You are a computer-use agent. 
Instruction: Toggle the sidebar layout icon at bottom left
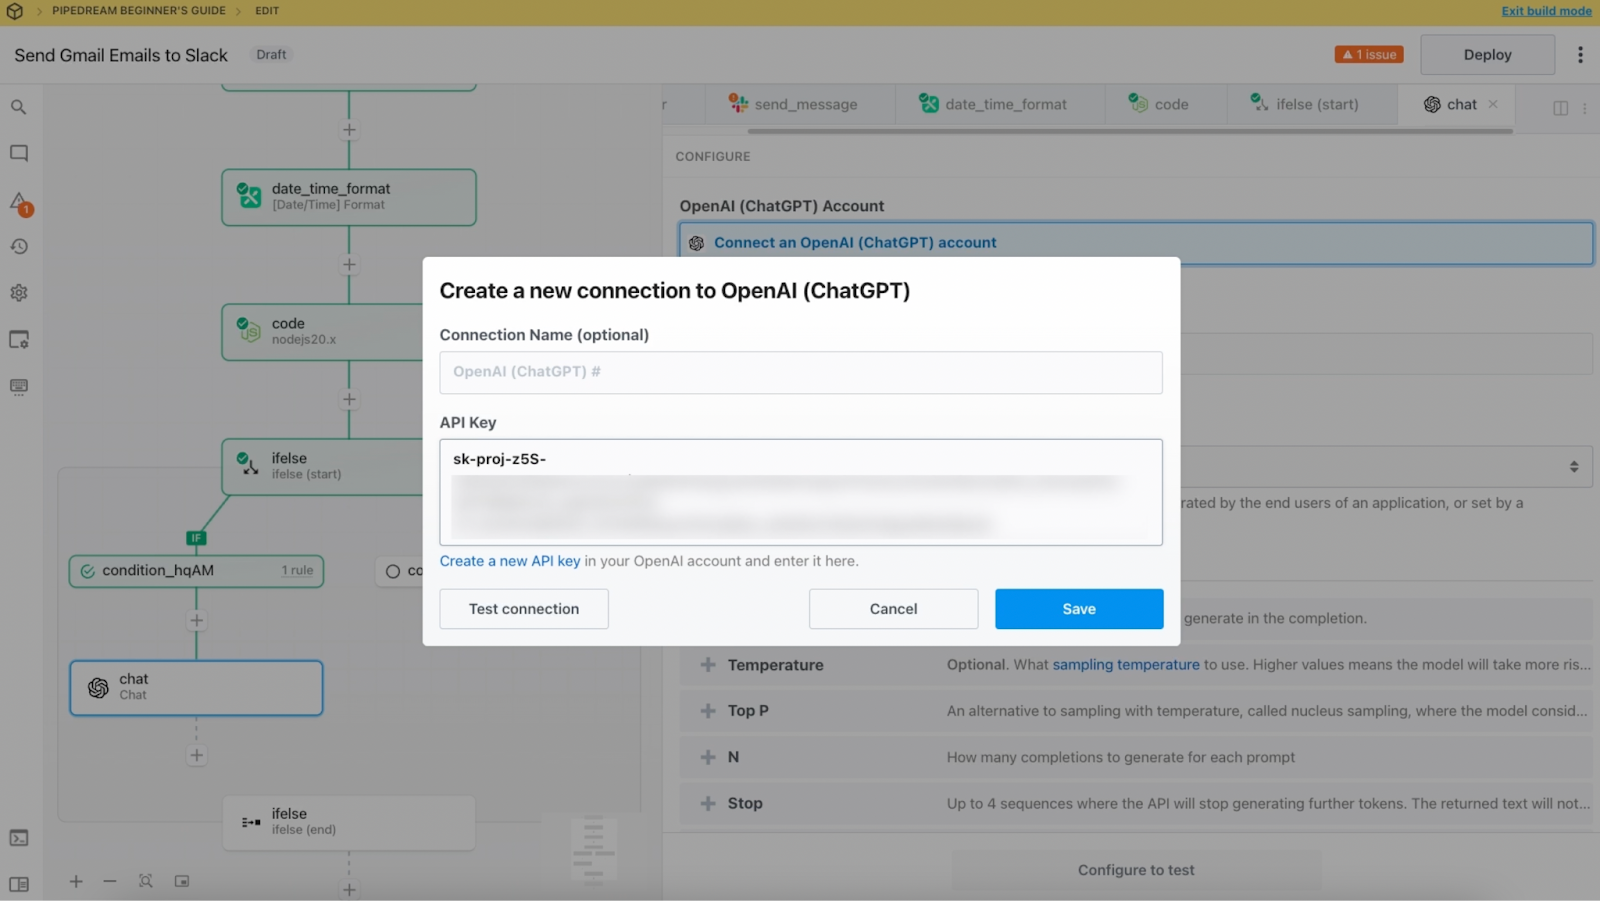pos(19,885)
